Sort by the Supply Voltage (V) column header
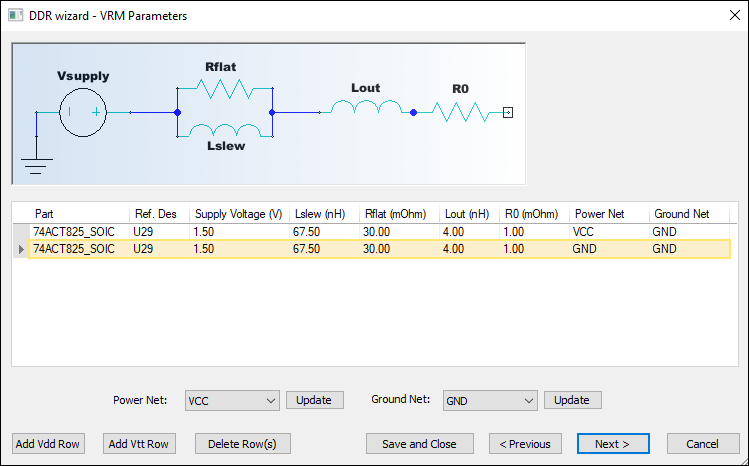749x466 pixels. coord(238,214)
